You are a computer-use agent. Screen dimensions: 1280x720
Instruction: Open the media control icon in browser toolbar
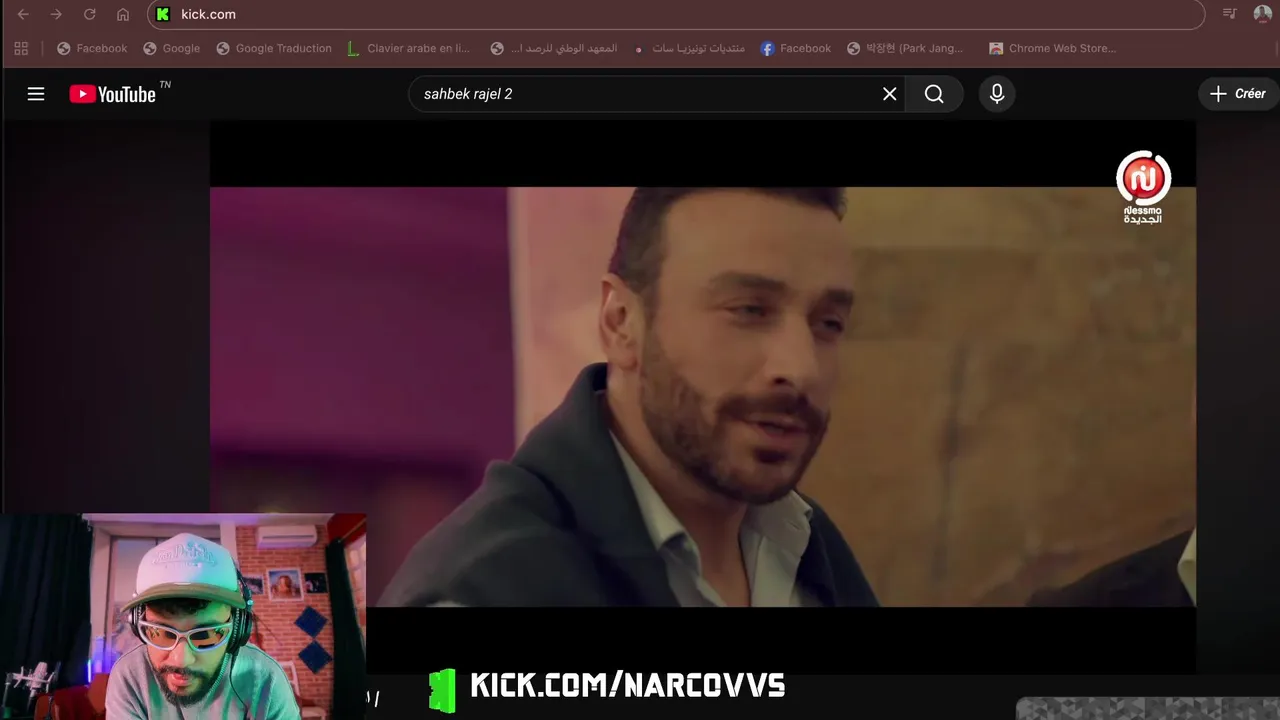(1229, 14)
